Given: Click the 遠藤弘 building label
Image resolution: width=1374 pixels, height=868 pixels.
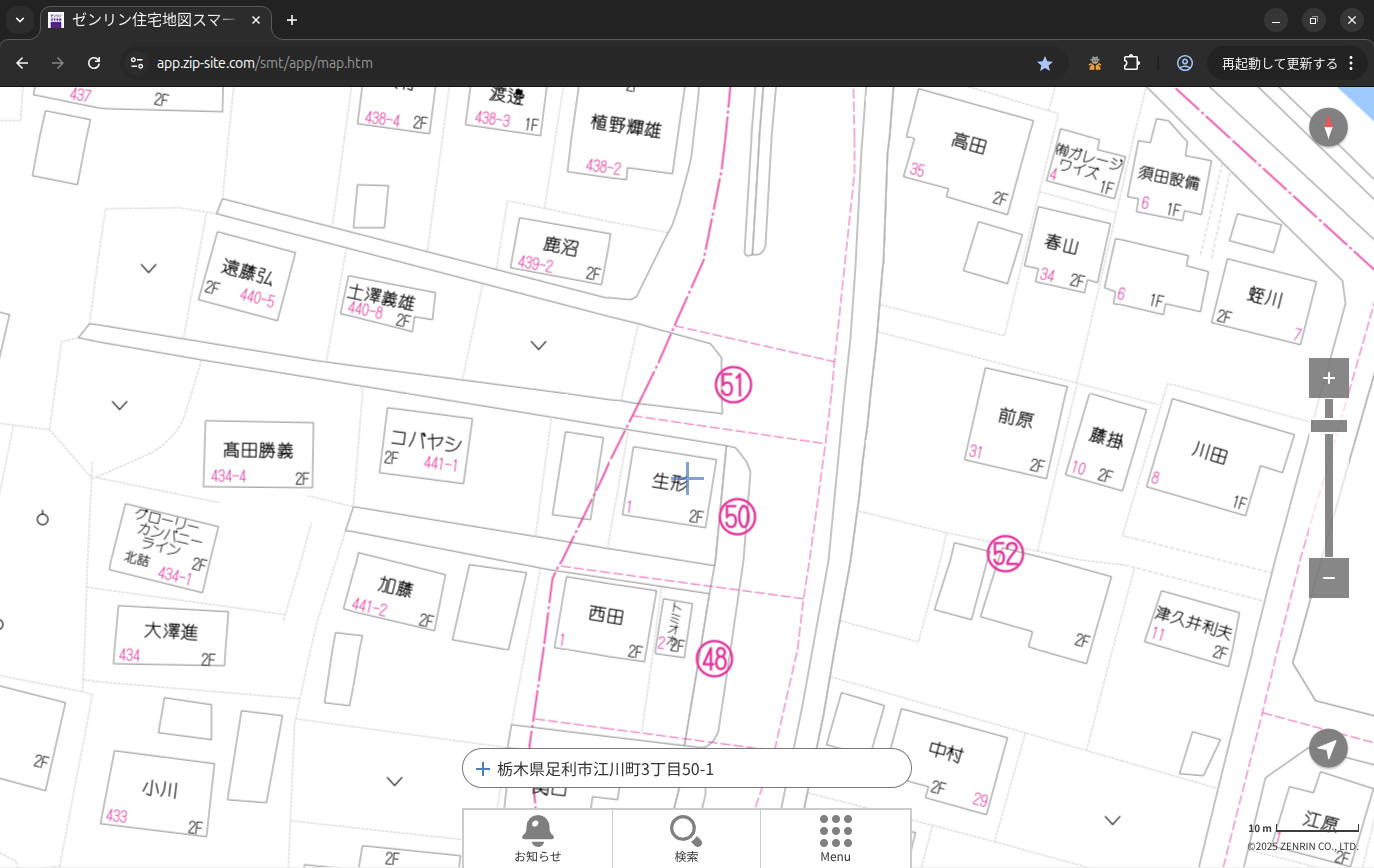Looking at the screenshot, I should pyautogui.click(x=247, y=271).
